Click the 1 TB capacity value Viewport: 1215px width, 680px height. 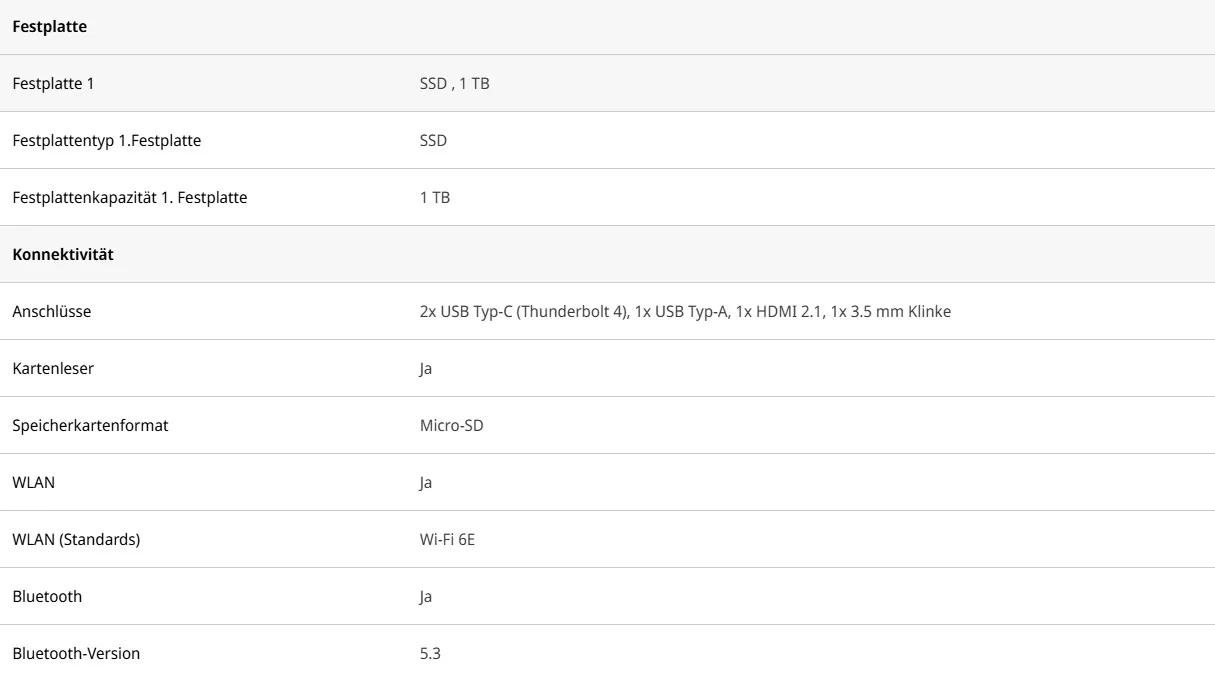point(435,198)
